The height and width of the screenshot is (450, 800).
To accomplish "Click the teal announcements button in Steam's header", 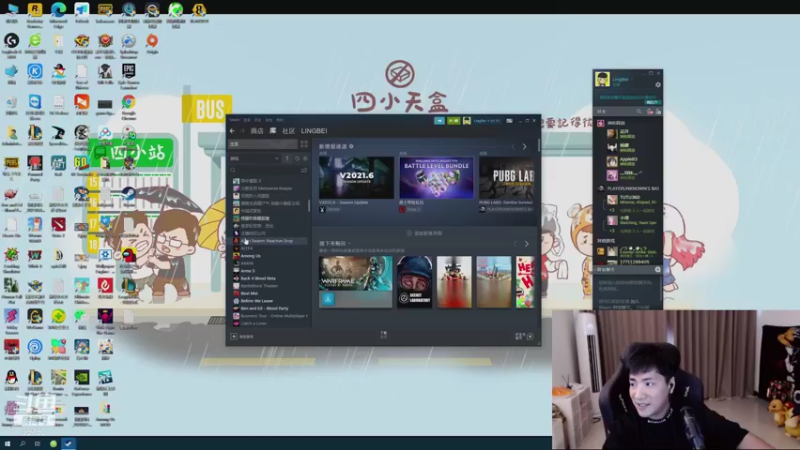I will tap(439, 121).
